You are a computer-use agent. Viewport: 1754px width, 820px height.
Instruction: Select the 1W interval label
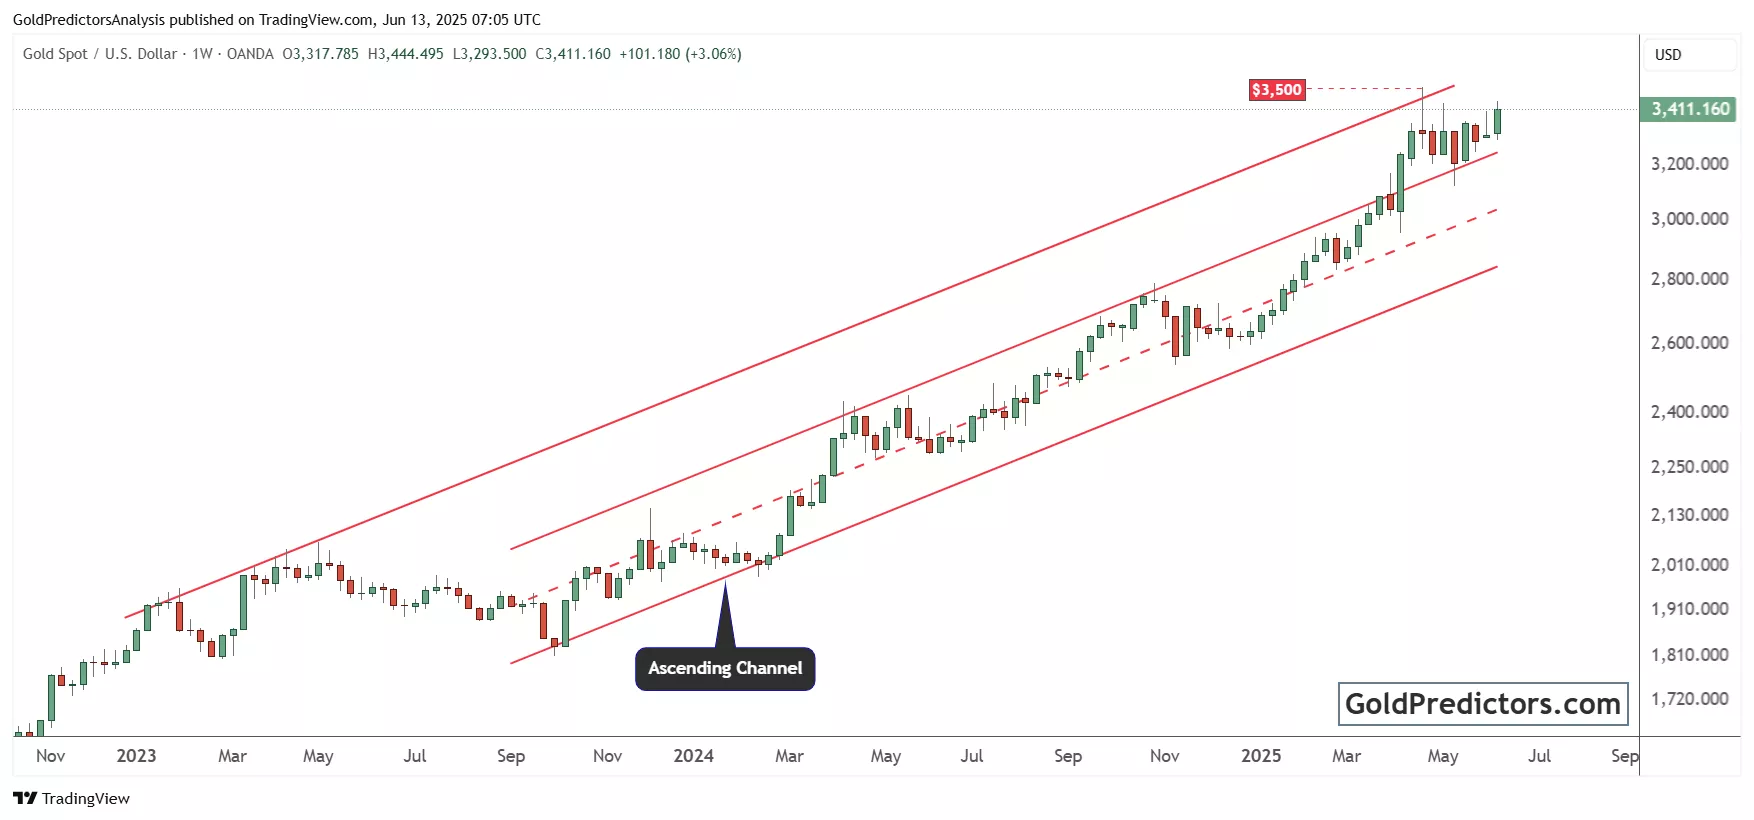click(x=202, y=54)
